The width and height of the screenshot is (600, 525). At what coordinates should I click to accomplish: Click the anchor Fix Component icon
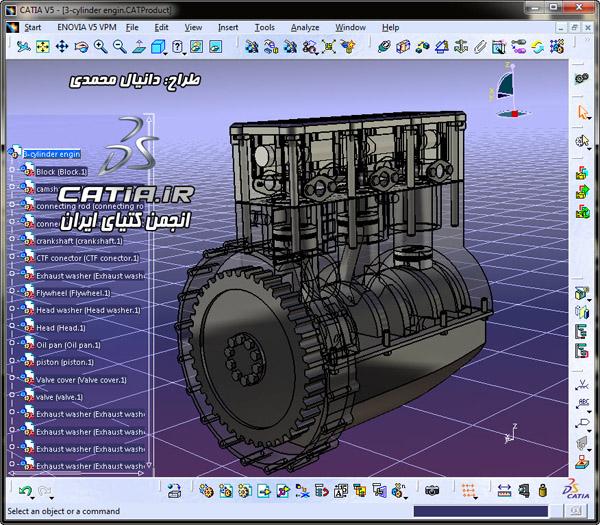tap(461, 47)
